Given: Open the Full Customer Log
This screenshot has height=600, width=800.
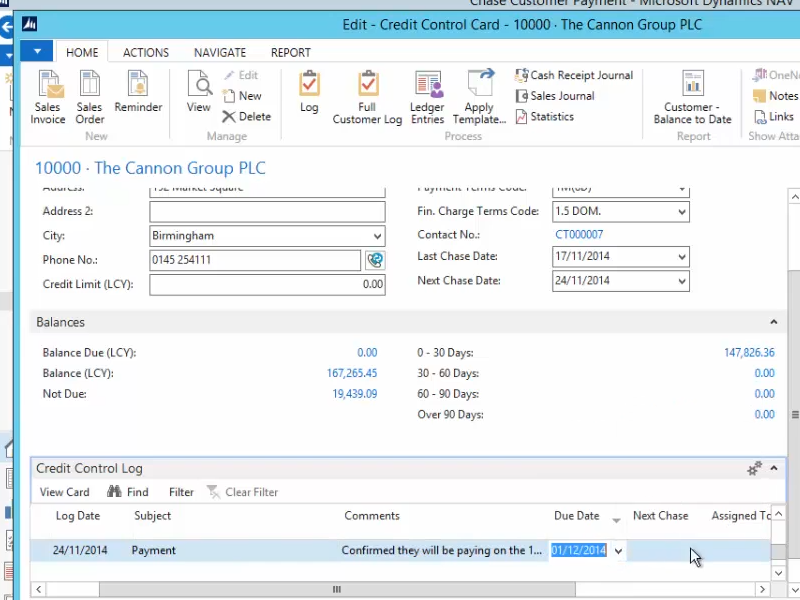Looking at the screenshot, I should tap(367, 97).
